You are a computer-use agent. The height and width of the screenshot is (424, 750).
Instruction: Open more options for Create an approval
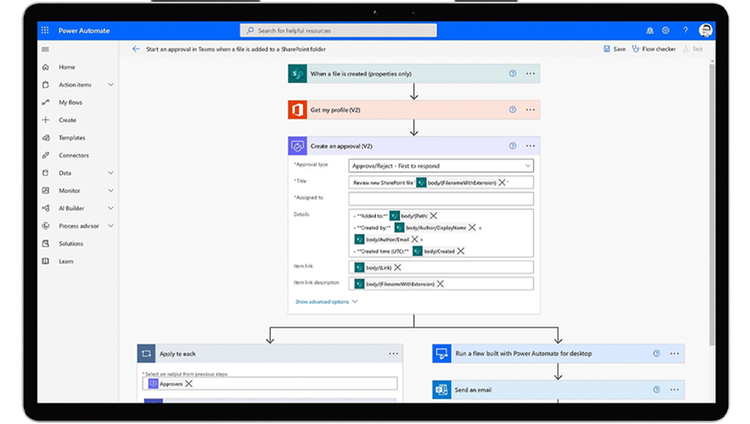530,146
